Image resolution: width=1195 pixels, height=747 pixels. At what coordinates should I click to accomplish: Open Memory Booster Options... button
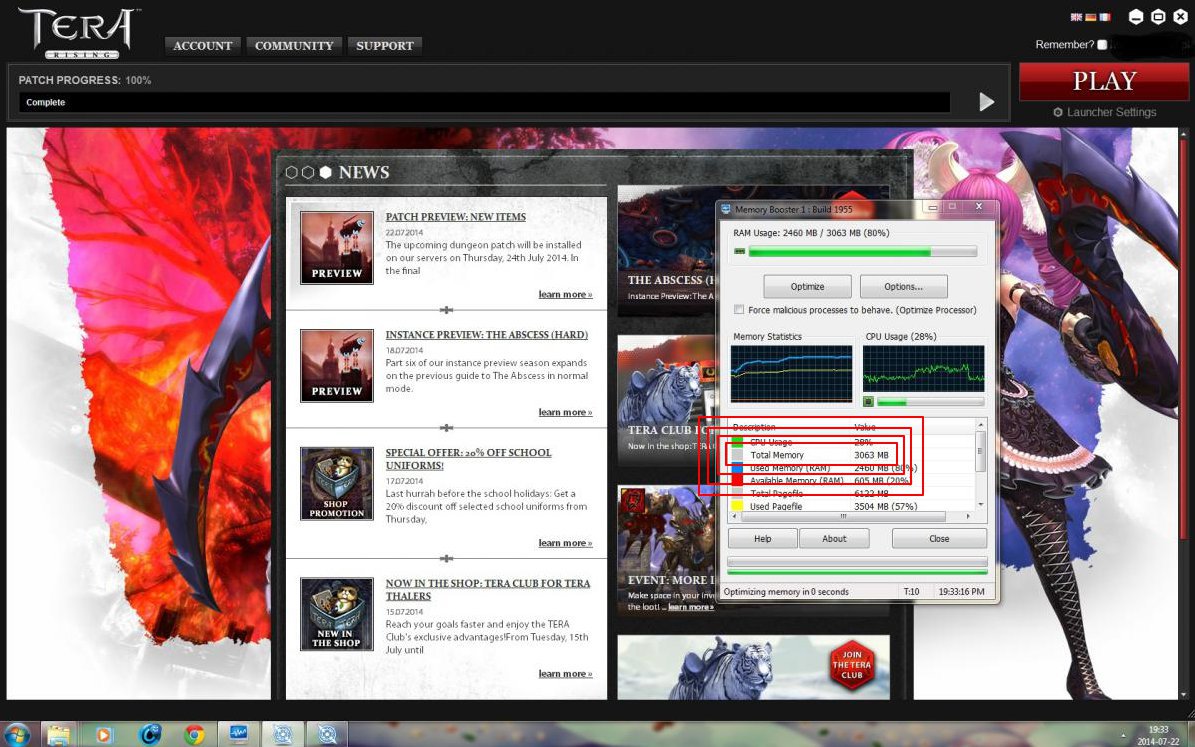click(903, 287)
